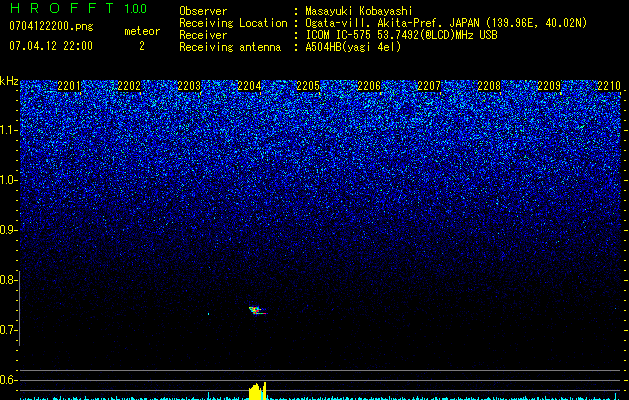Click the small cyan dot echo near 2203
This screenshot has height=400, width=629.
click(209, 314)
